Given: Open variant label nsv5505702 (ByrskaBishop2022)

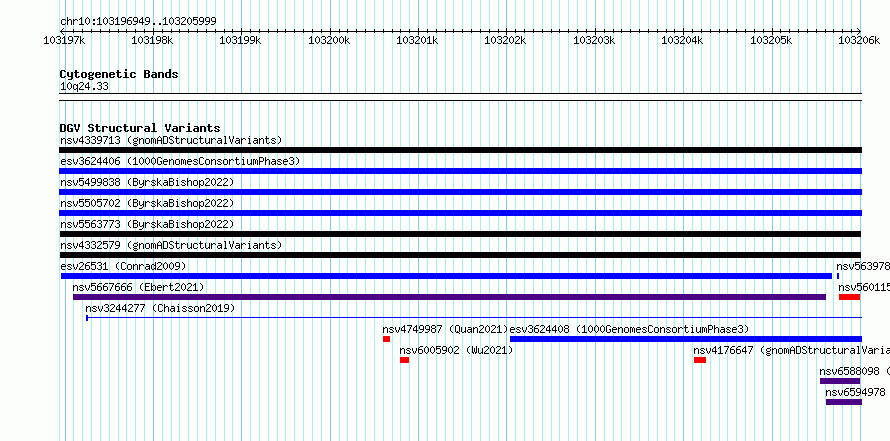Looking at the screenshot, I should coord(147,203).
